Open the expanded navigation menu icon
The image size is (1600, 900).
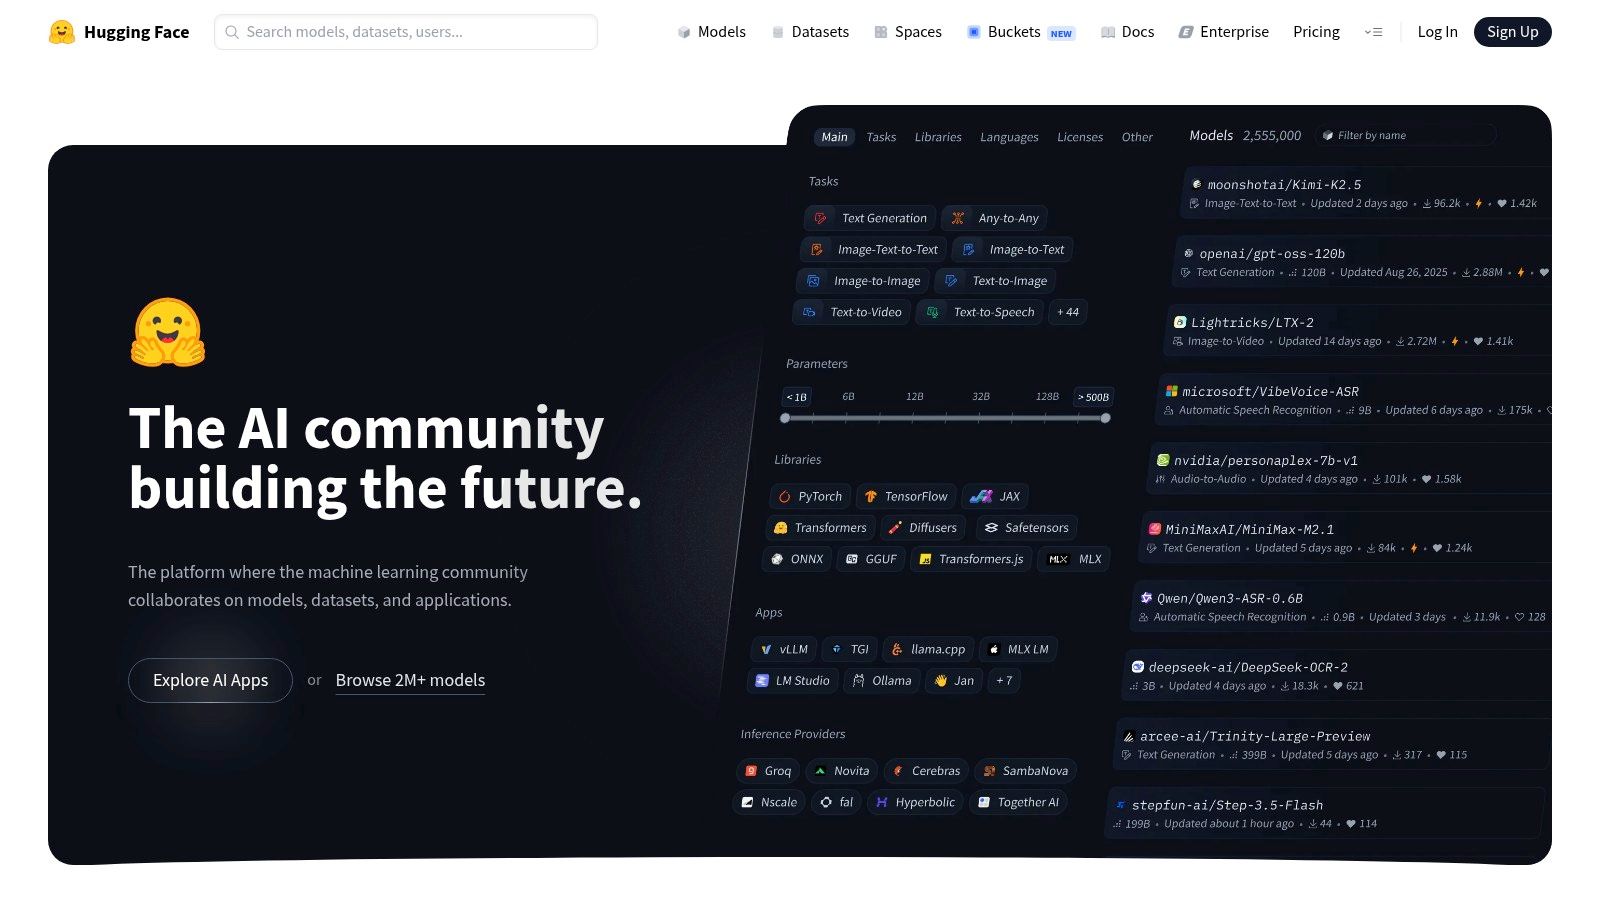tap(1373, 32)
